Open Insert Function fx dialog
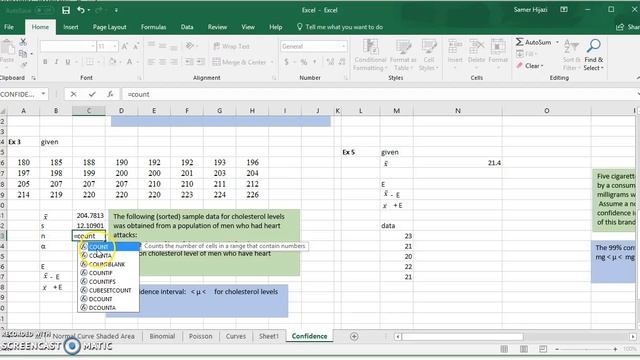Screen dimensions: 640x360 110,94
